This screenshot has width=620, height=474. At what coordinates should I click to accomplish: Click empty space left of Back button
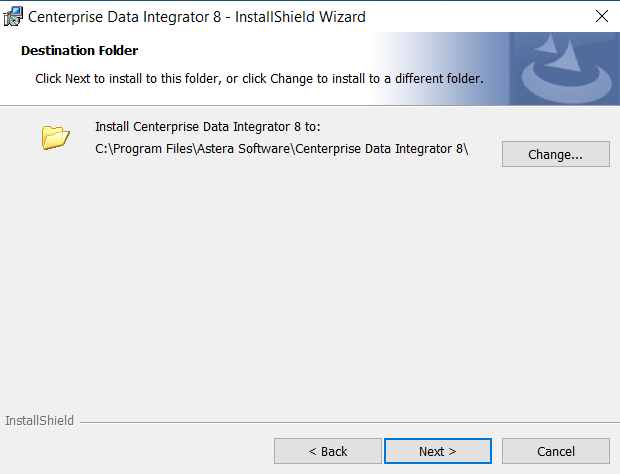(x=140, y=451)
